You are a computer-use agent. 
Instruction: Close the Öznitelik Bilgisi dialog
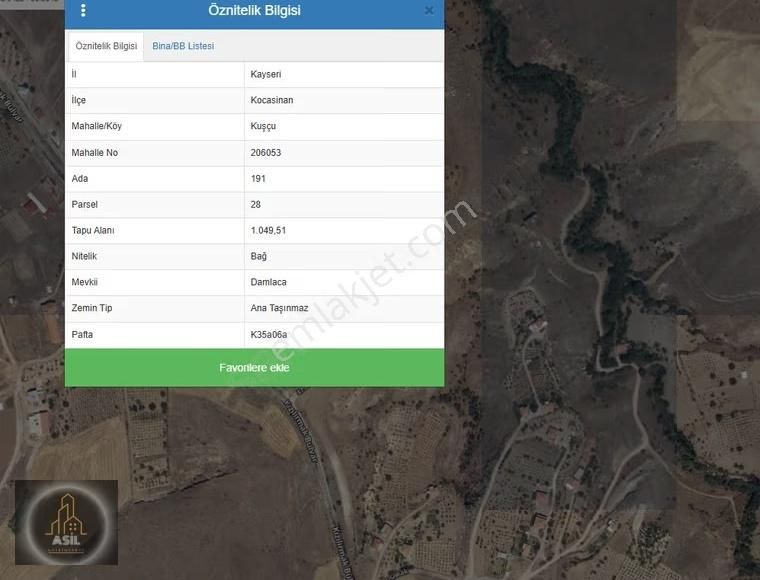pyautogui.click(x=429, y=11)
